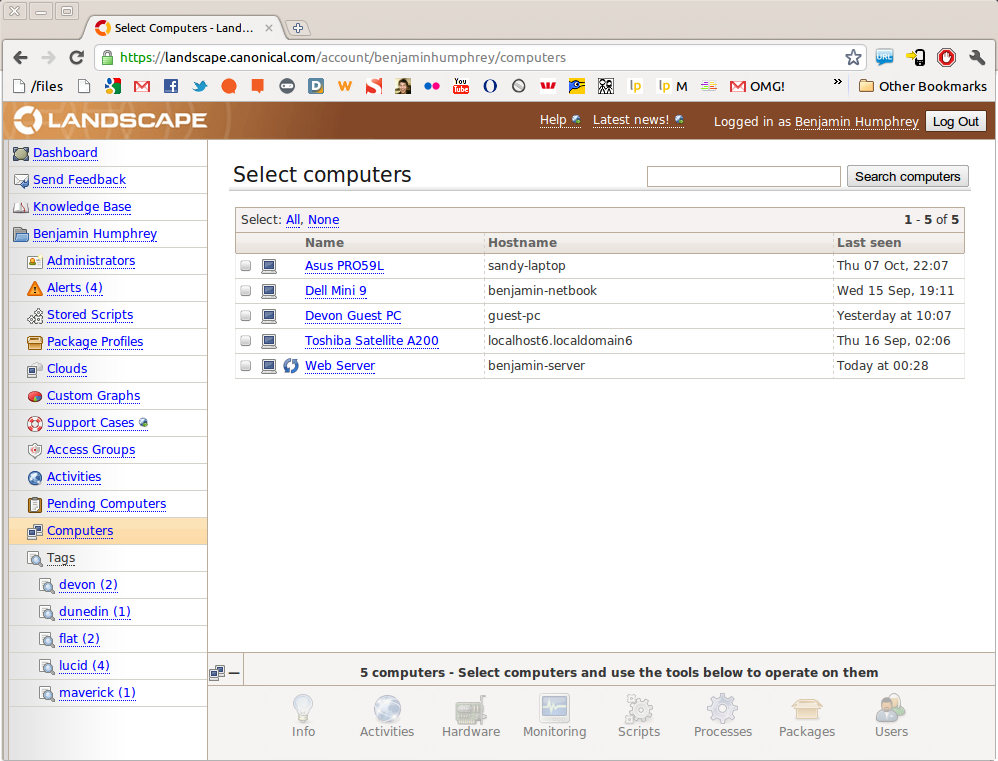
Task: Open the Facebook bookmark icon
Action: [171, 86]
